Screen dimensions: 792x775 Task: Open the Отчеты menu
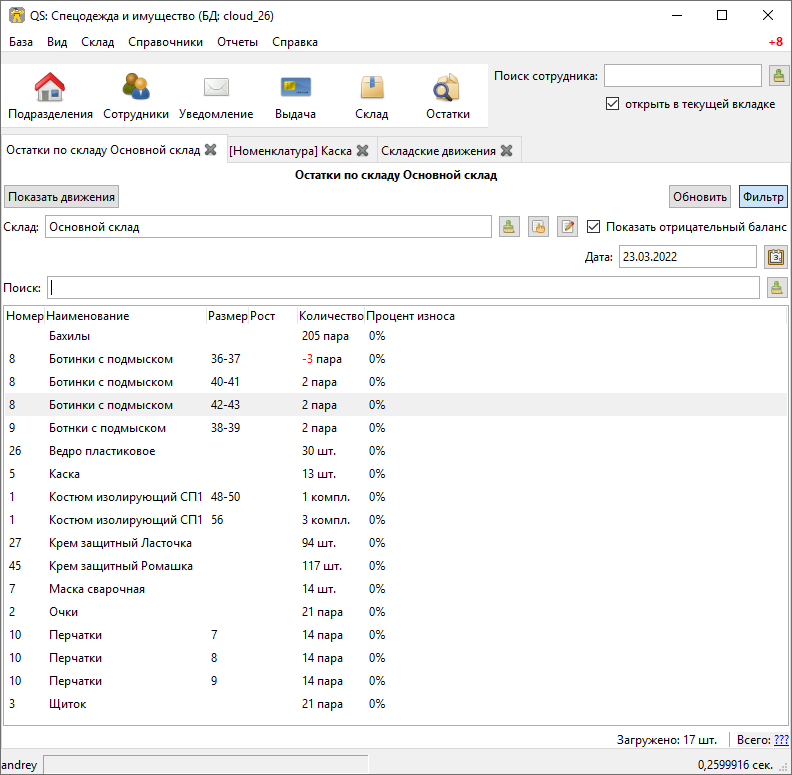tap(237, 42)
